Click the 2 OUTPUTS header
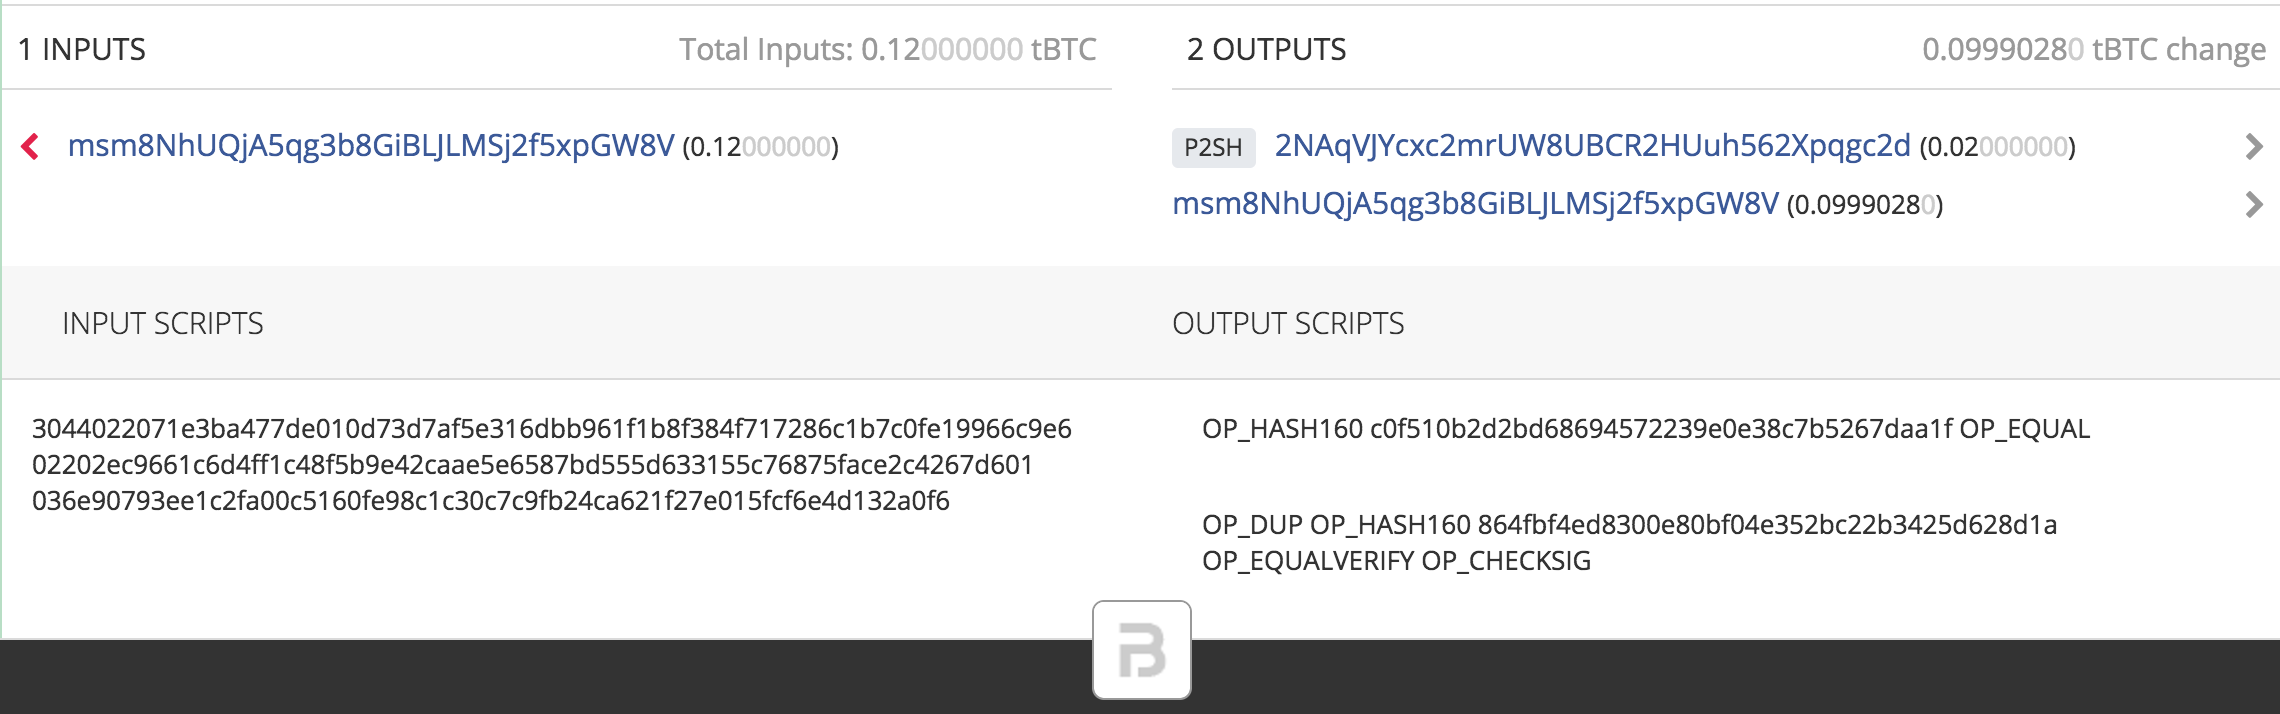 point(1266,49)
